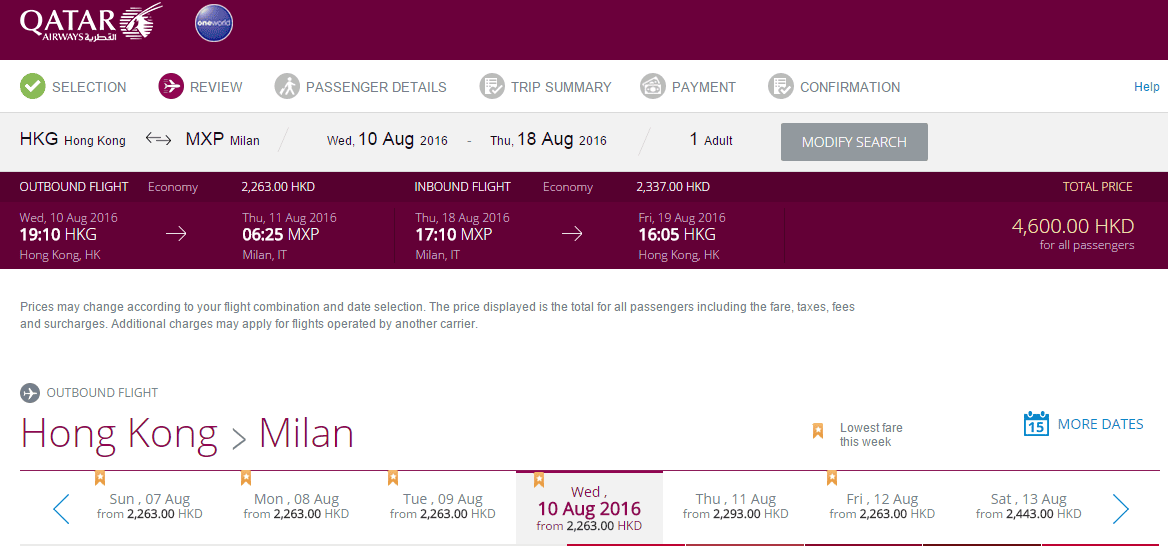Click the green Selection checkmark icon
This screenshot has height=546, width=1168.
click(x=33, y=87)
